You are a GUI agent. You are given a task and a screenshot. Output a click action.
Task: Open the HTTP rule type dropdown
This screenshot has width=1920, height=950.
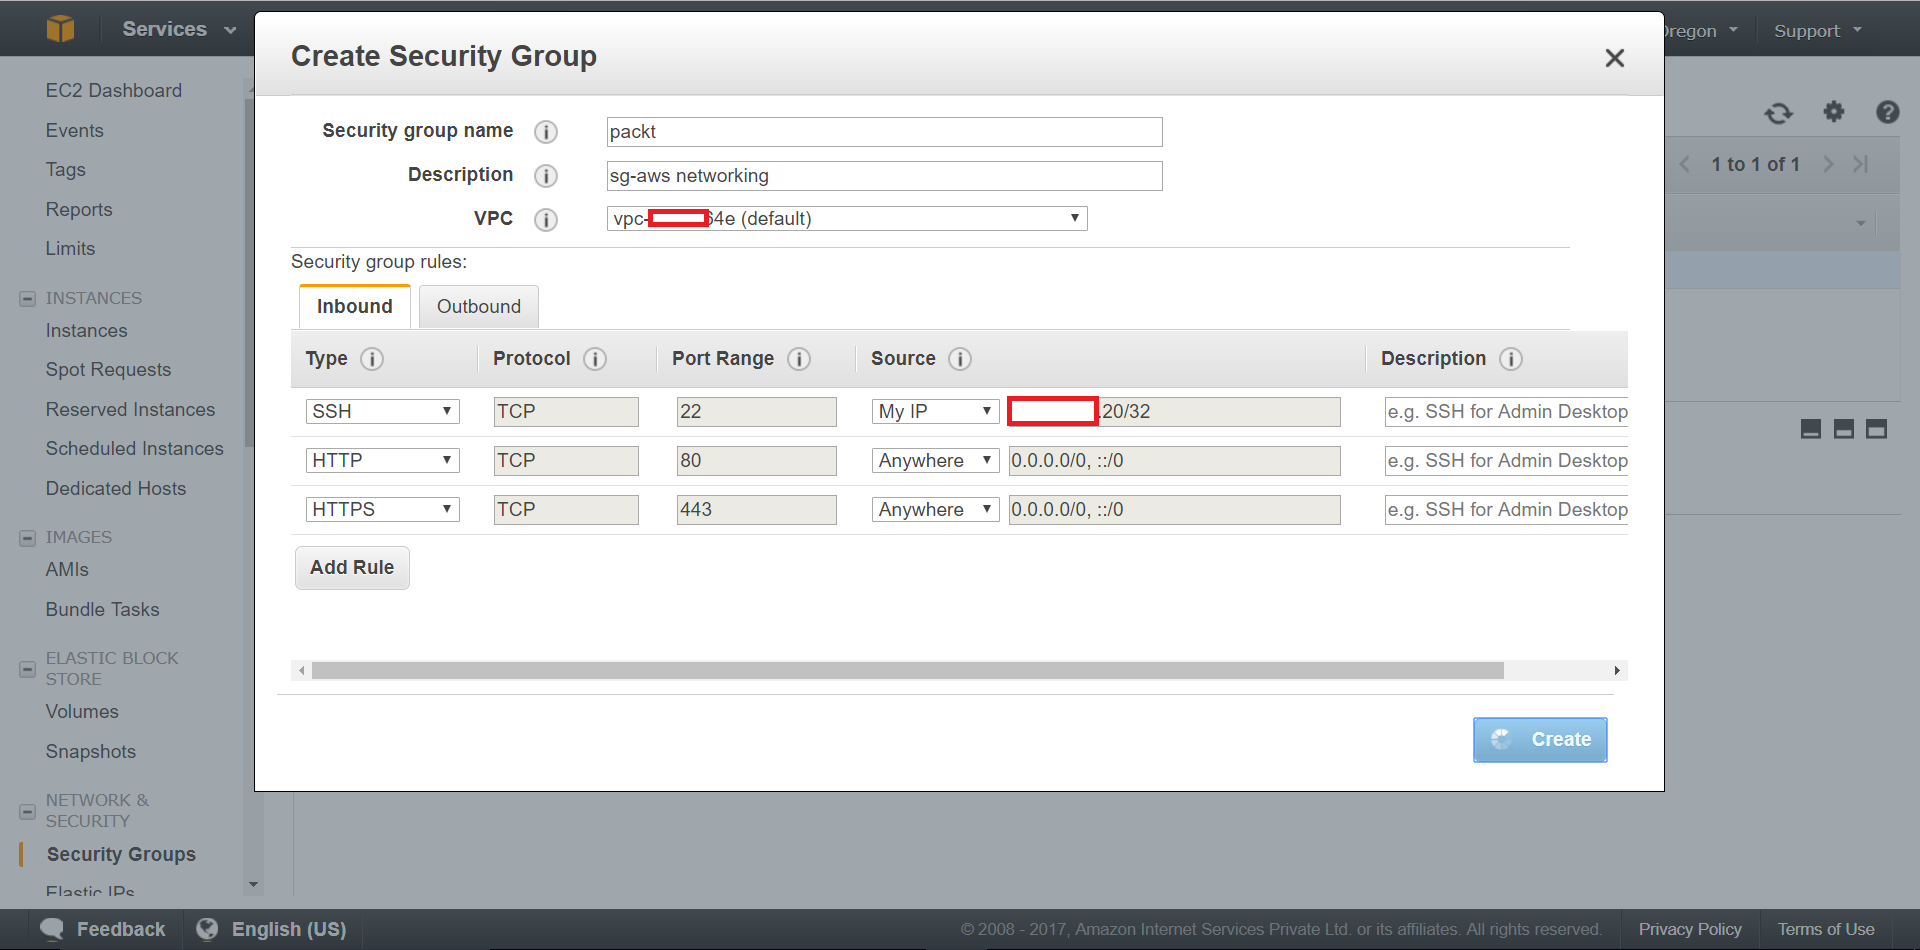(x=382, y=460)
